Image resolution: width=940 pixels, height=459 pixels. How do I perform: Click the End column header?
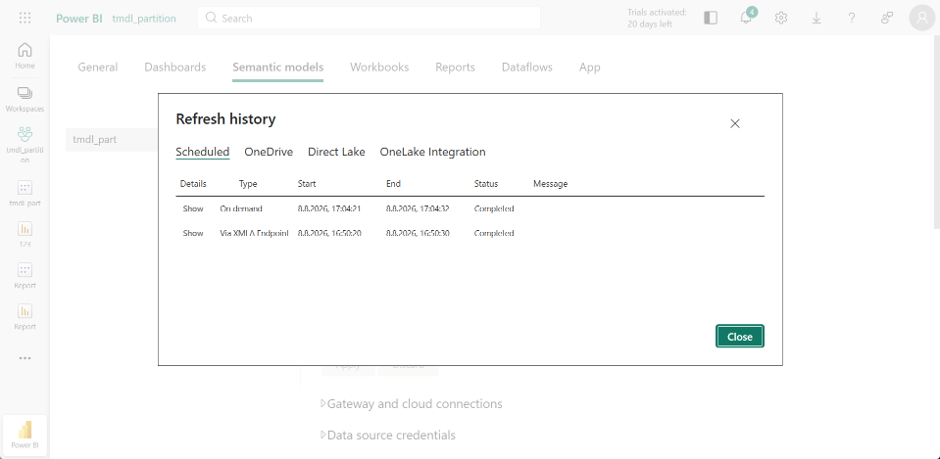[393, 184]
